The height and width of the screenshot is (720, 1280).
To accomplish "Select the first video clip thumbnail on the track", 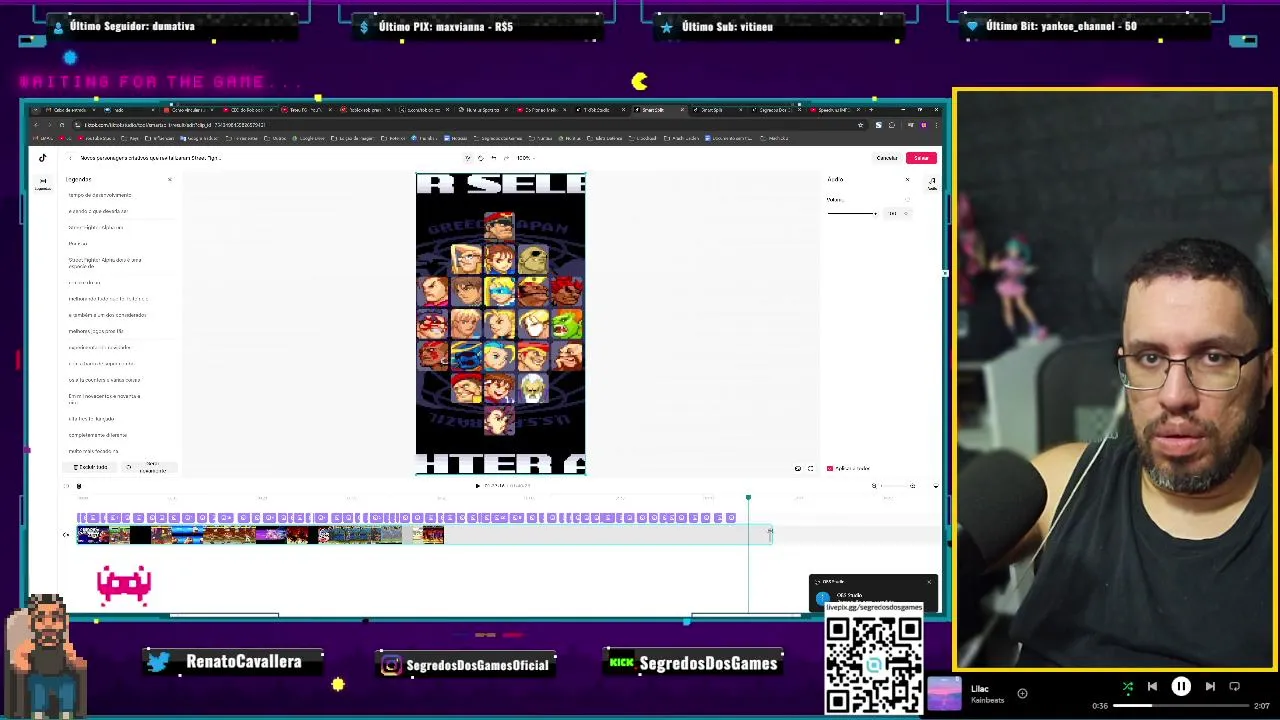I will click(92, 535).
